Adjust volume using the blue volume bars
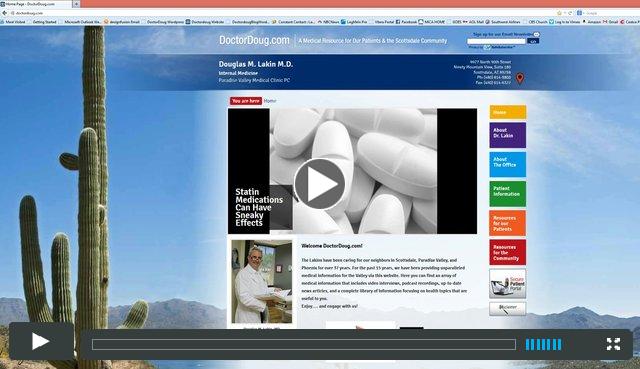640x369 pixels. pos(543,345)
